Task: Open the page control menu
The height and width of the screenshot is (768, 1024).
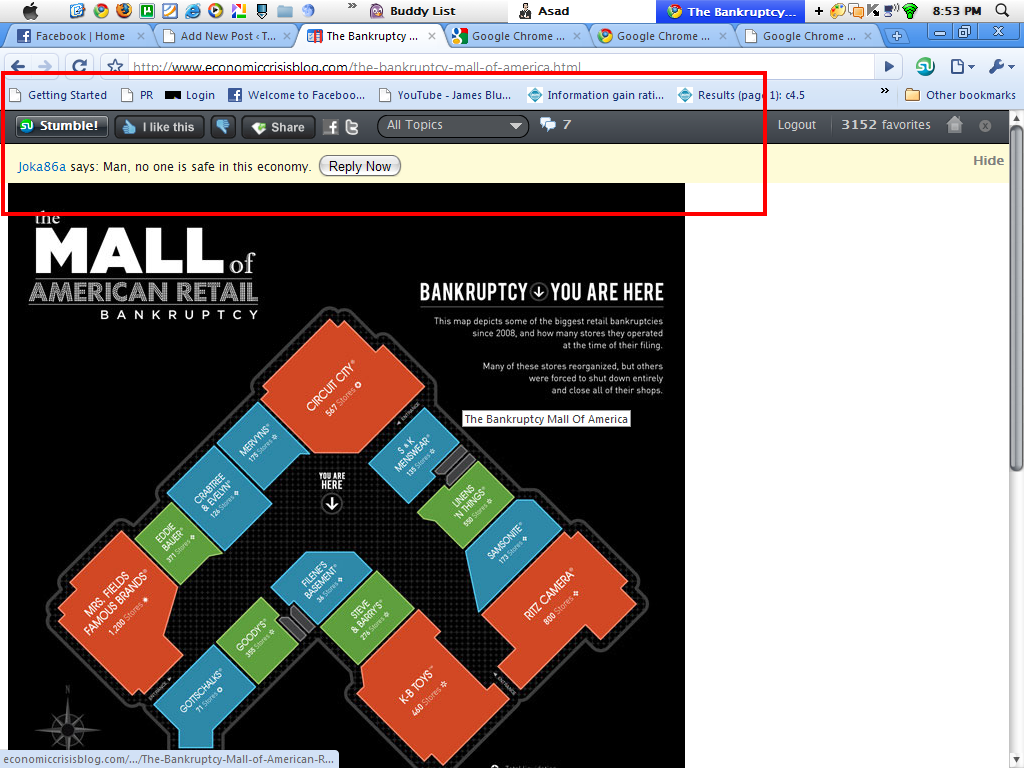Action: [x=963, y=66]
